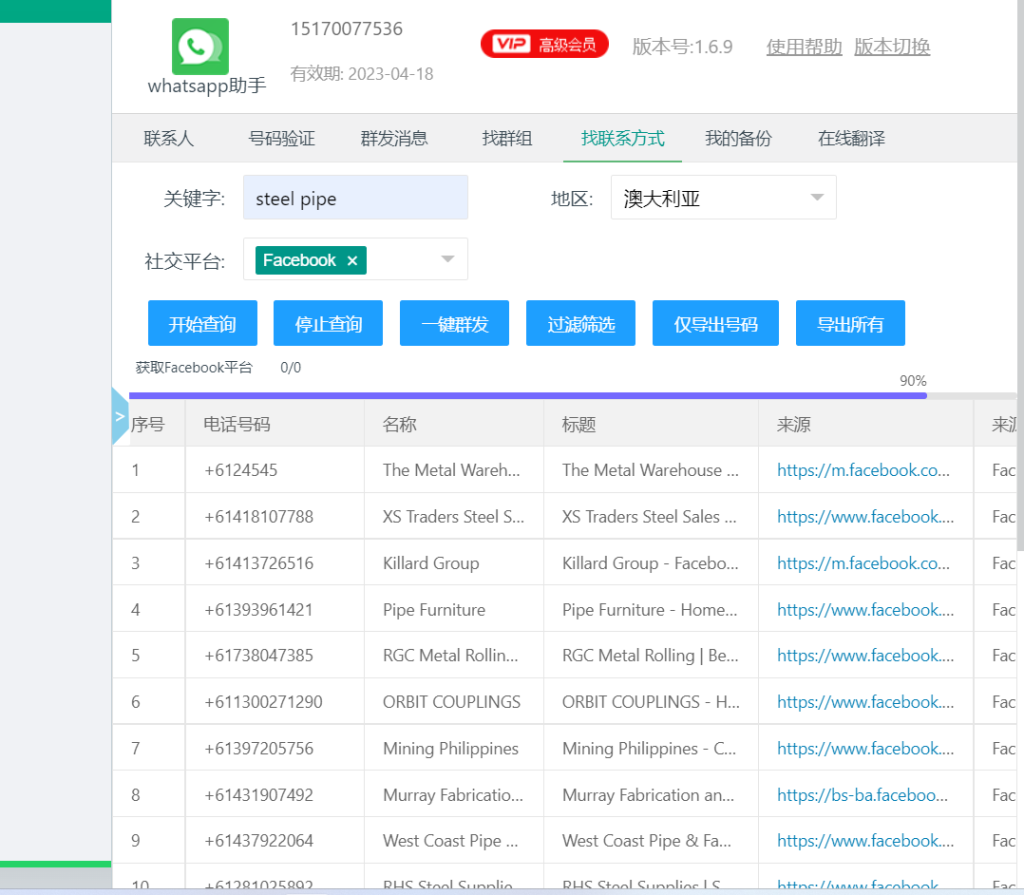The height and width of the screenshot is (895, 1024).
Task: Open the 使用帮助 link
Action: pyautogui.click(x=804, y=47)
